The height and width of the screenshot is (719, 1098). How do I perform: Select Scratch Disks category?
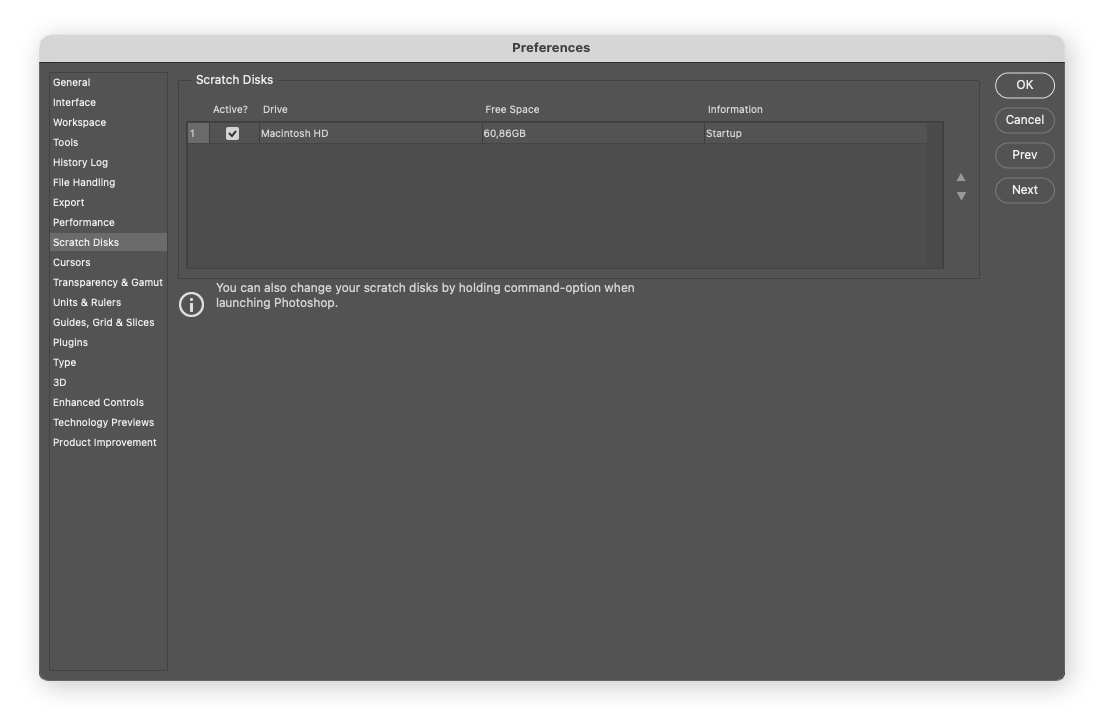click(109, 242)
